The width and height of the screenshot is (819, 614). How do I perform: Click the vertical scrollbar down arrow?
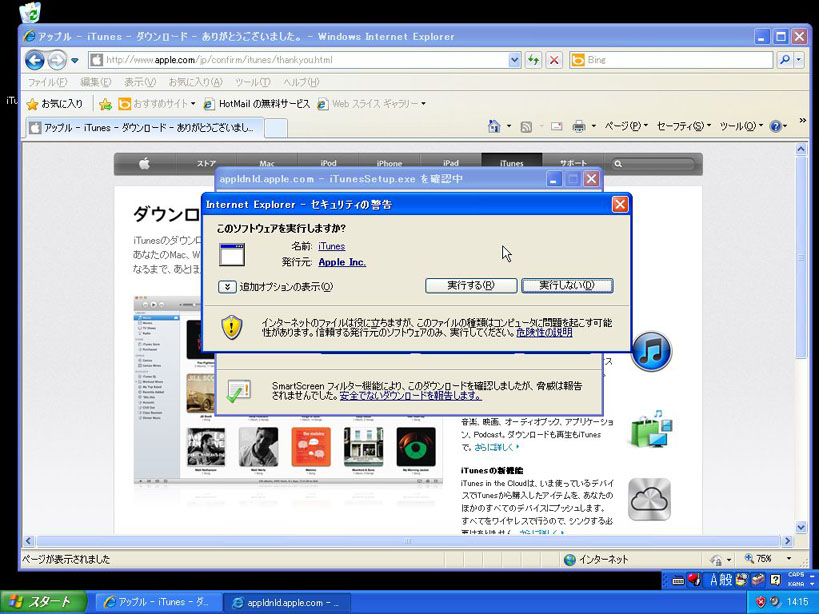(x=801, y=527)
